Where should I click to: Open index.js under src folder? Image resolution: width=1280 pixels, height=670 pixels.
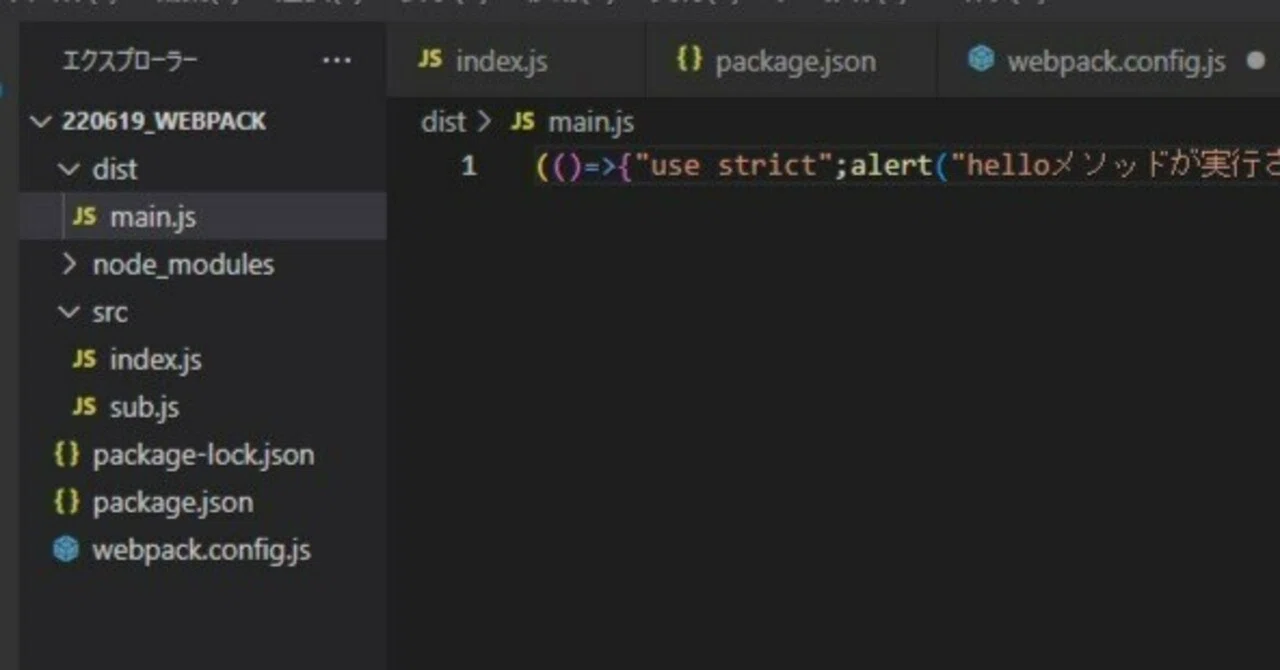[203, 359]
